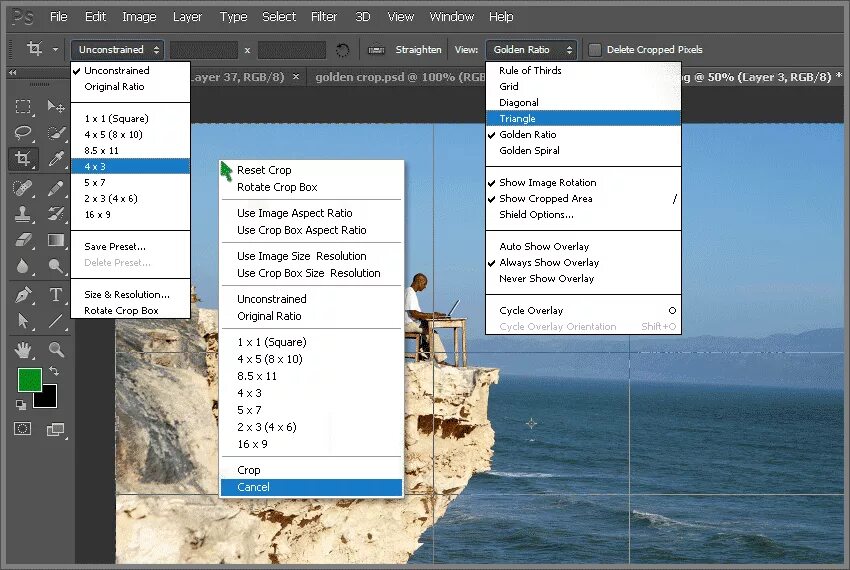Screen dimensions: 850x570
Task: Select the Line tool
Action: pyautogui.click(x=55, y=321)
